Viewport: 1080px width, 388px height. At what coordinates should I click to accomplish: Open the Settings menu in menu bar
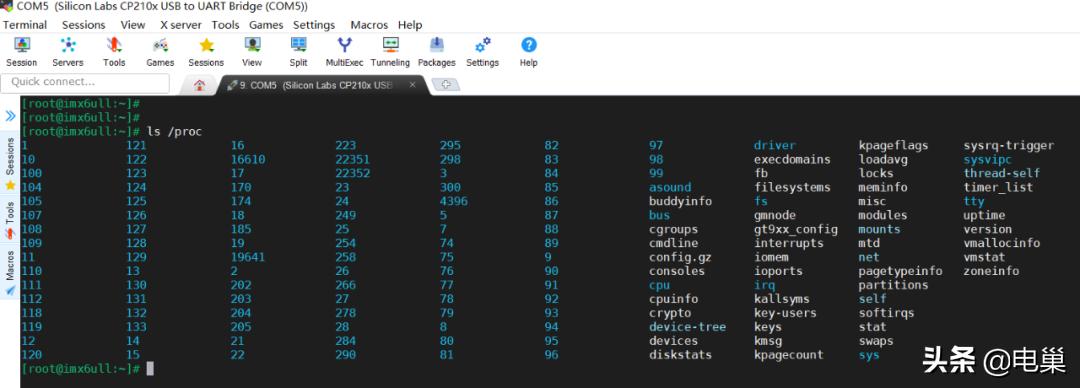coord(313,25)
